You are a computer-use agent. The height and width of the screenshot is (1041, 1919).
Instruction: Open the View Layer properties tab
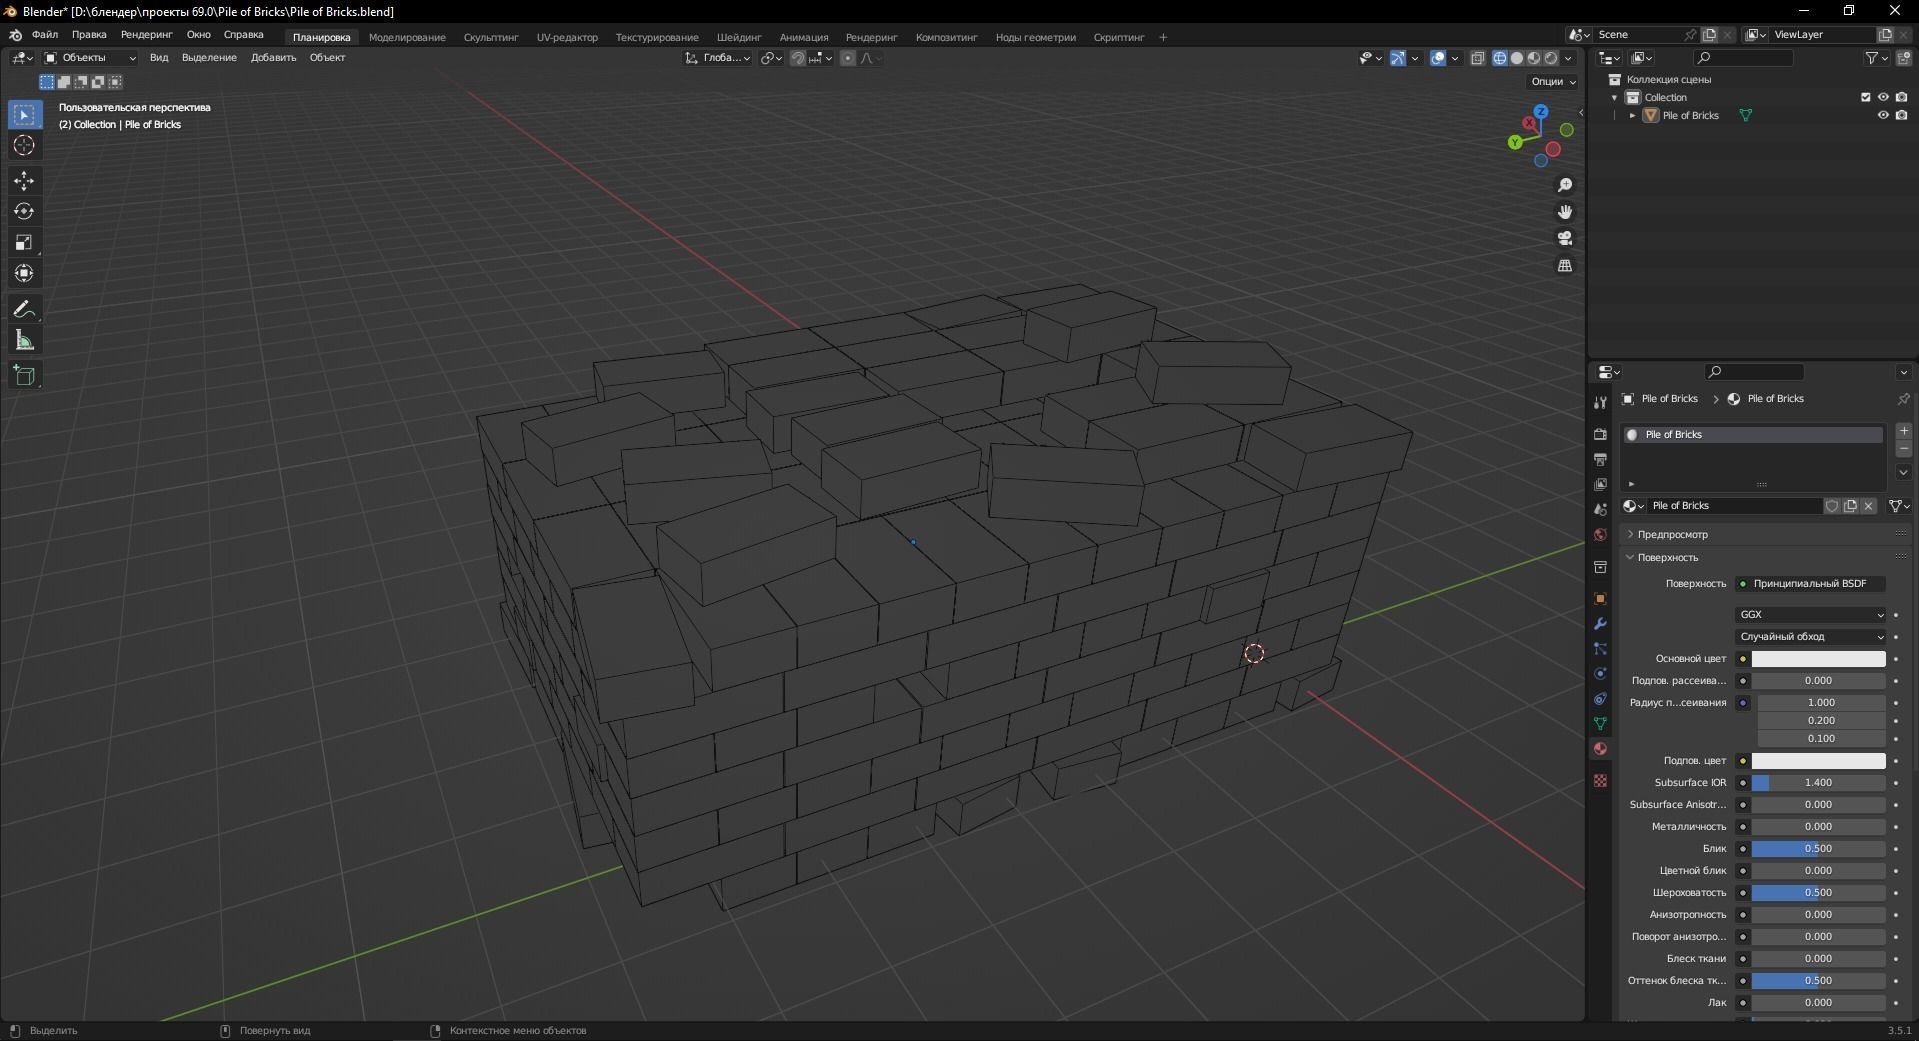pyautogui.click(x=1600, y=484)
